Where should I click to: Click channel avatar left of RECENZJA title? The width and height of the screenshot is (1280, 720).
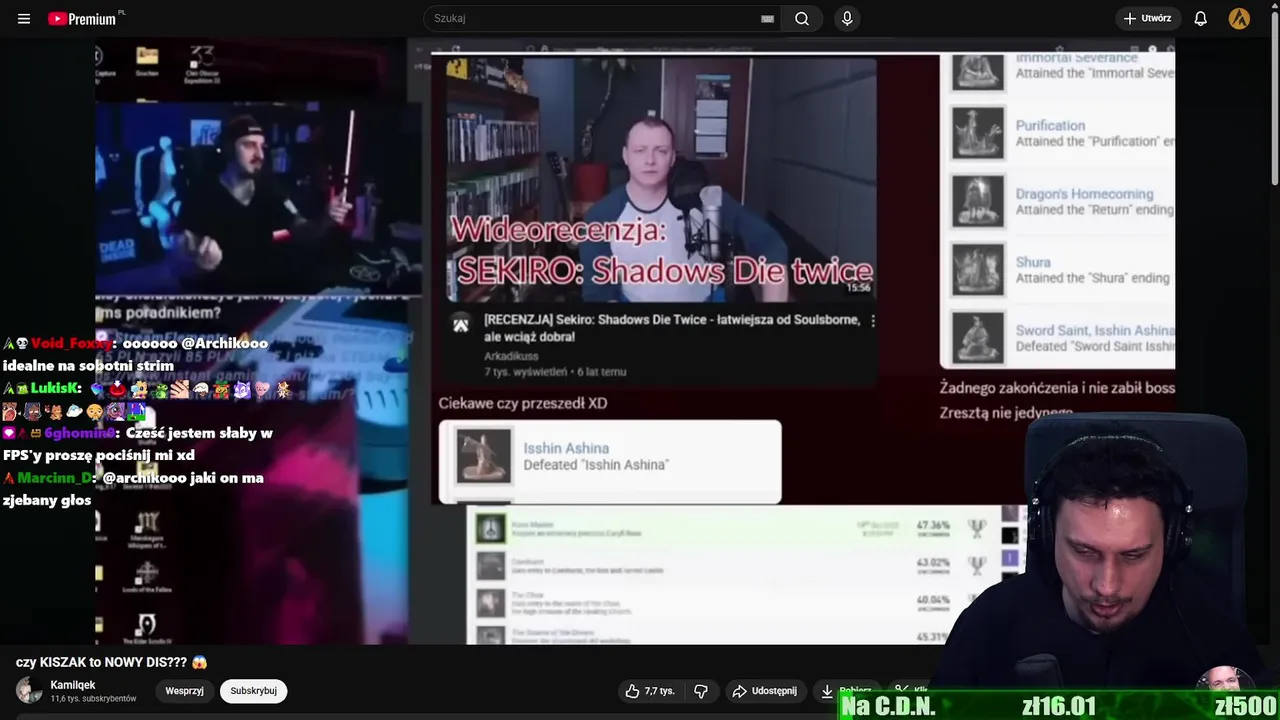[461, 325]
